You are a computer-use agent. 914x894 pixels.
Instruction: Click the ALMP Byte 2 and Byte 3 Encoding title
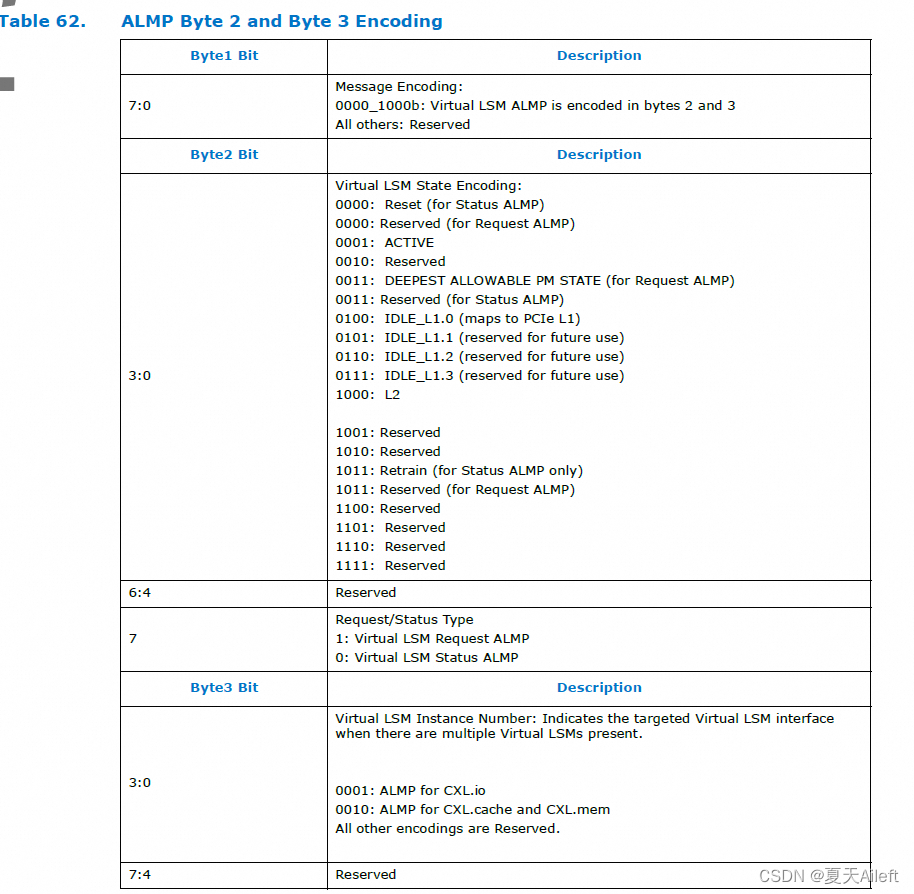click(x=282, y=21)
